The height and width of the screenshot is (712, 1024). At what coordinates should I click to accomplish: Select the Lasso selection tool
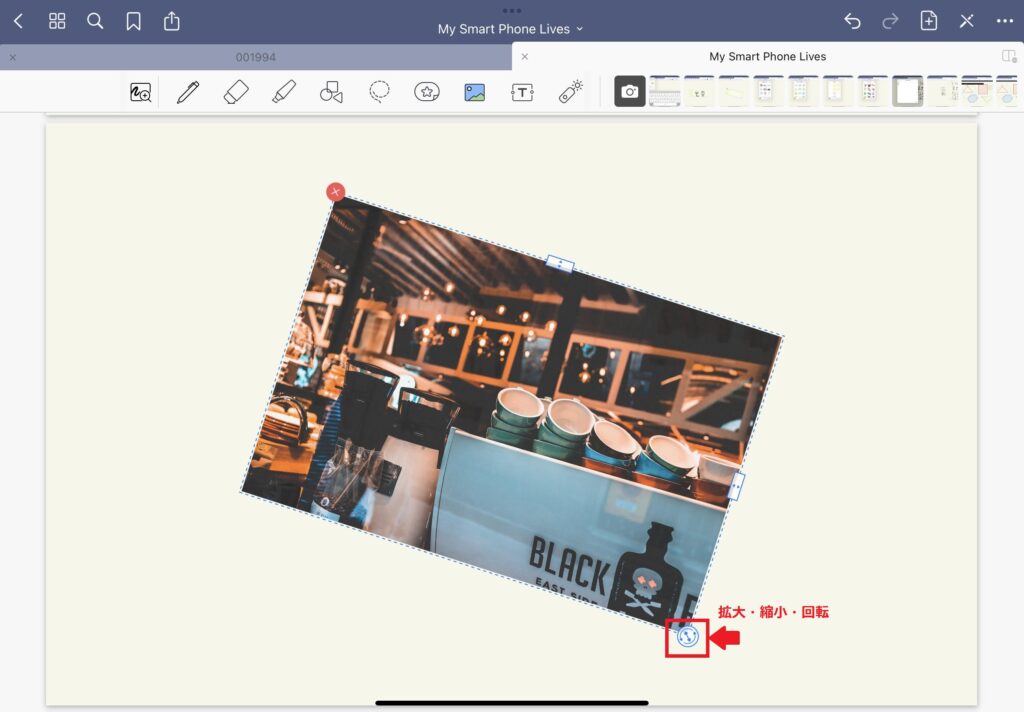pyautogui.click(x=379, y=92)
